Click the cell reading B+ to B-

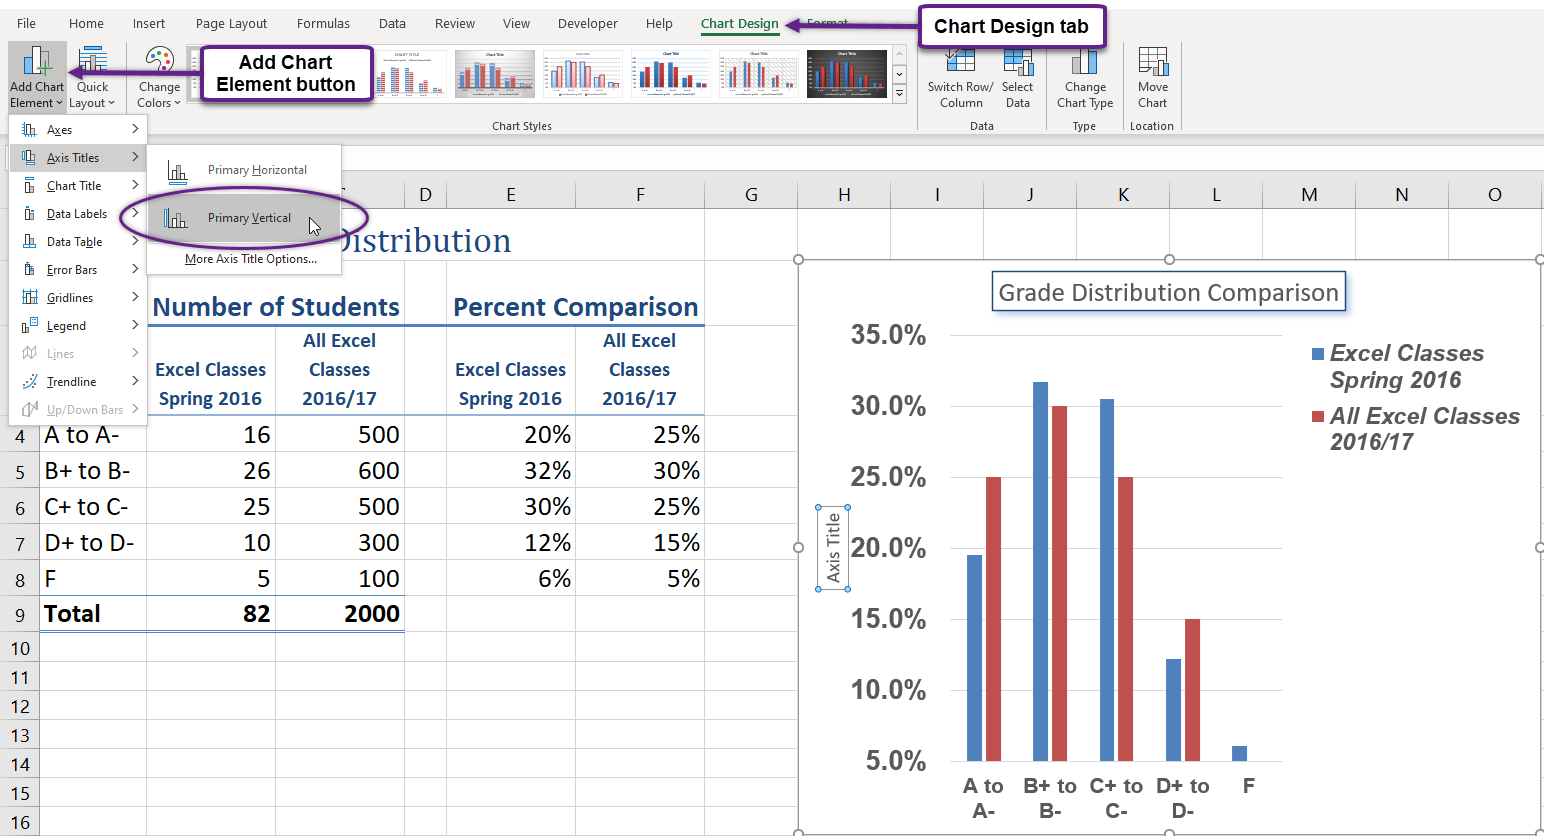click(x=93, y=471)
